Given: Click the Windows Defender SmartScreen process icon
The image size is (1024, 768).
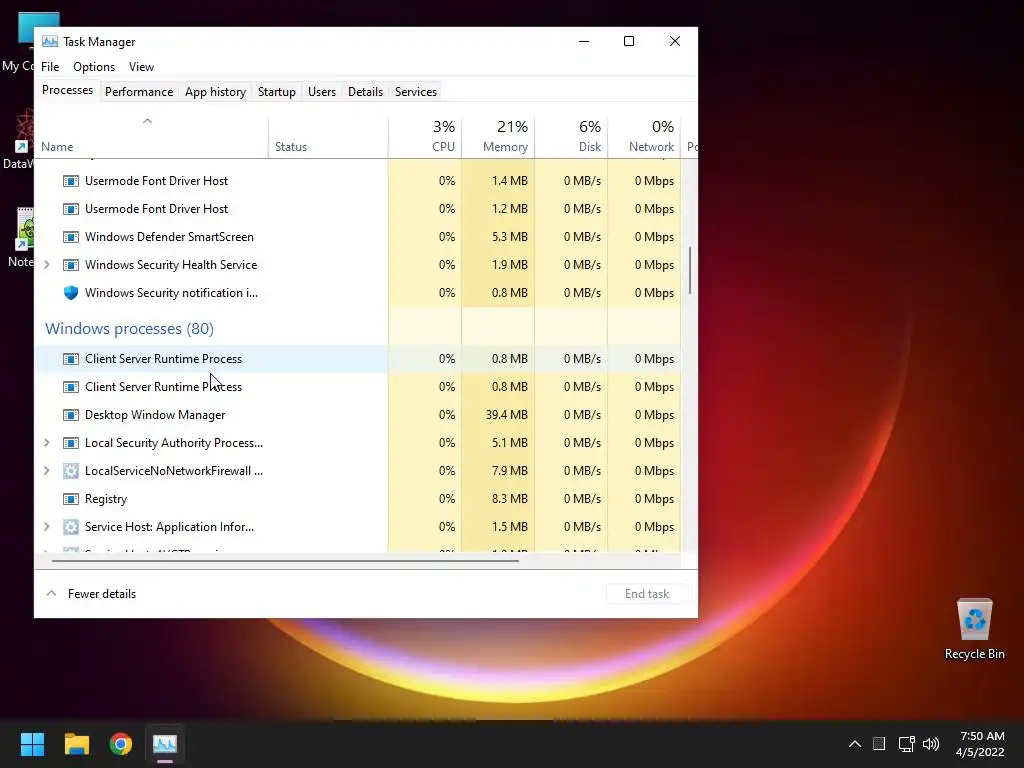Looking at the screenshot, I should pyautogui.click(x=71, y=237).
